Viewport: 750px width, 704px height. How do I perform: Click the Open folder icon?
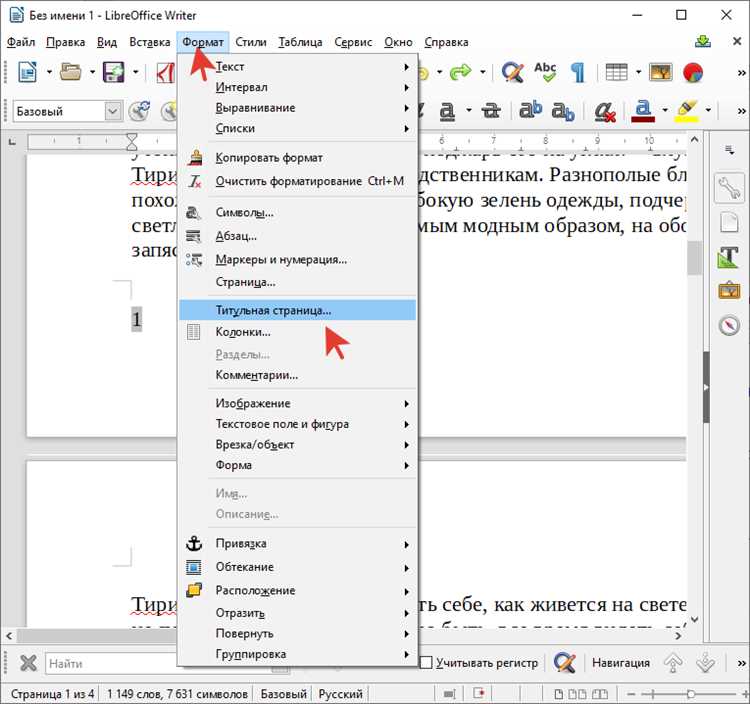(x=70, y=73)
